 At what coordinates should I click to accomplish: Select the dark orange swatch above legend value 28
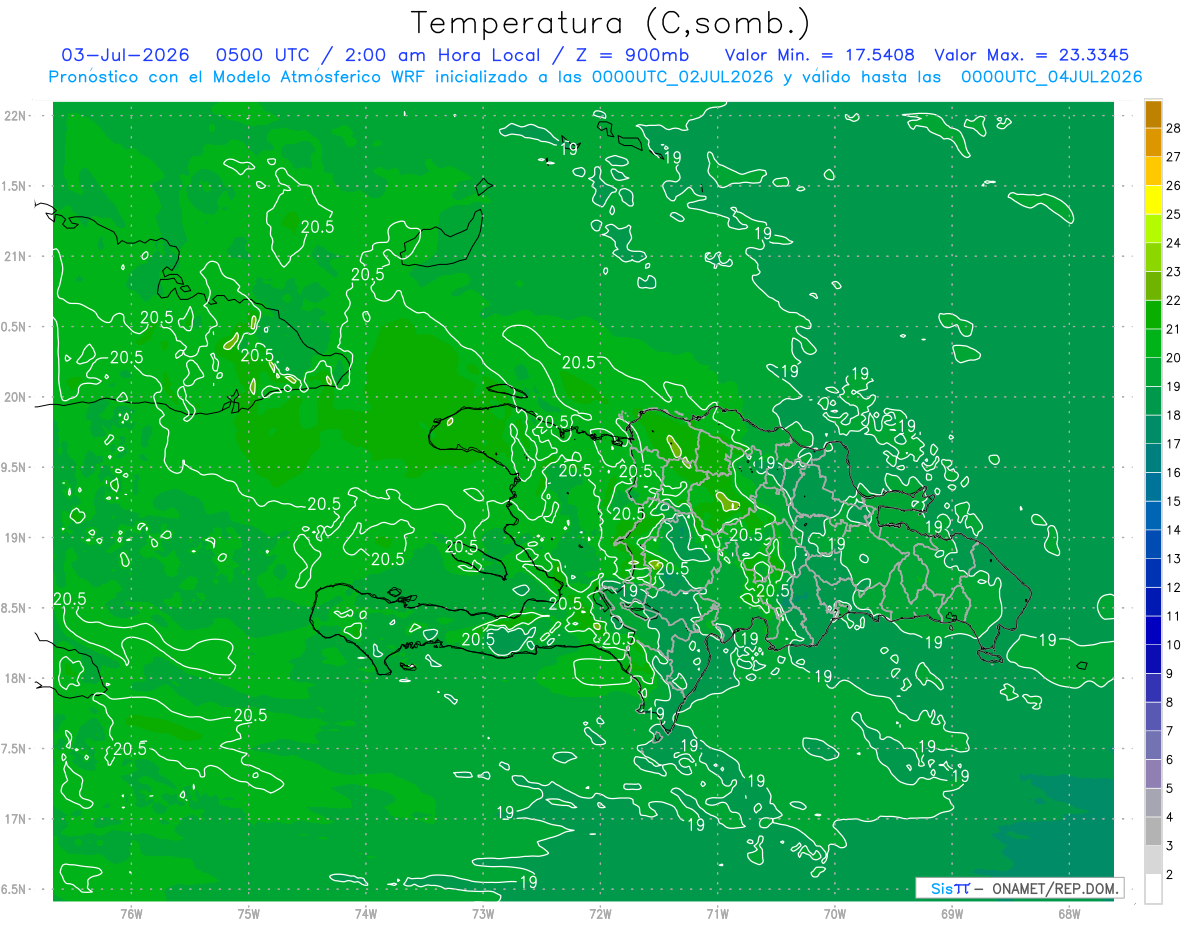tap(1154, 114)
